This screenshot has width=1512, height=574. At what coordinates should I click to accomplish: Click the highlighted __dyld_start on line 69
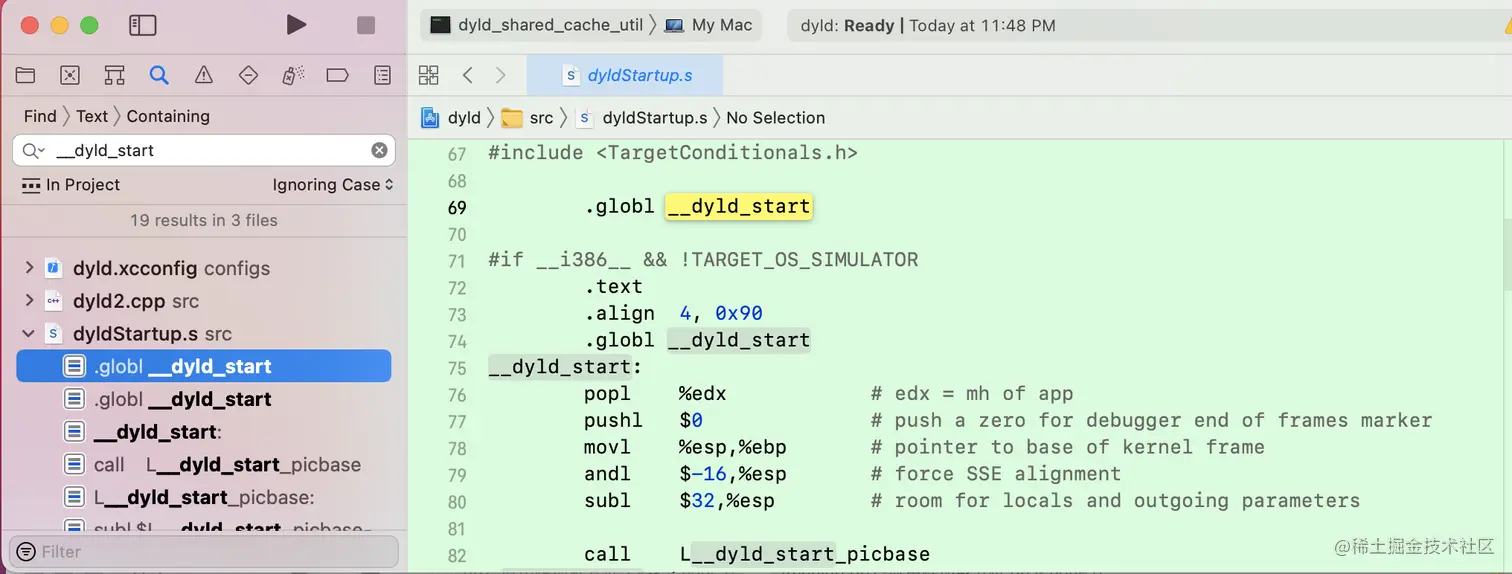pyautogui.click(x=739, y=207)
